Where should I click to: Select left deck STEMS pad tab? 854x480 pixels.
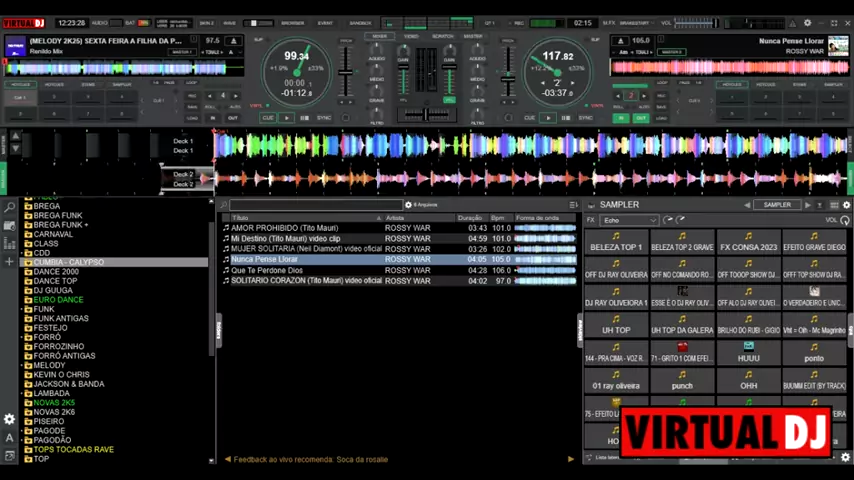click(x=88, y=84)
